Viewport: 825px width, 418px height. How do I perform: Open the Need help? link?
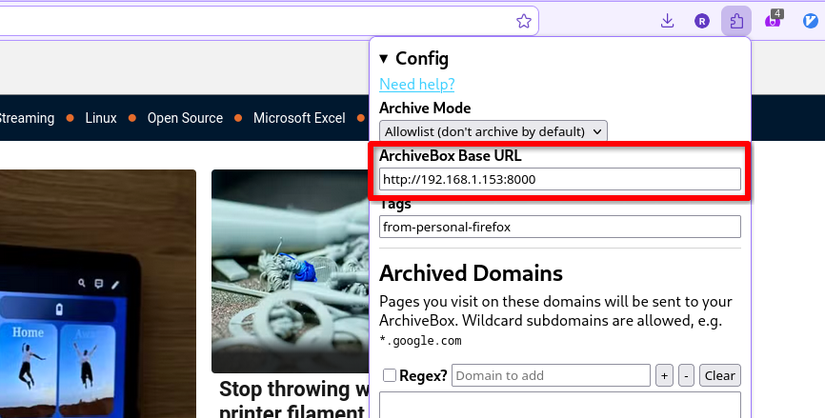point(417,84)
